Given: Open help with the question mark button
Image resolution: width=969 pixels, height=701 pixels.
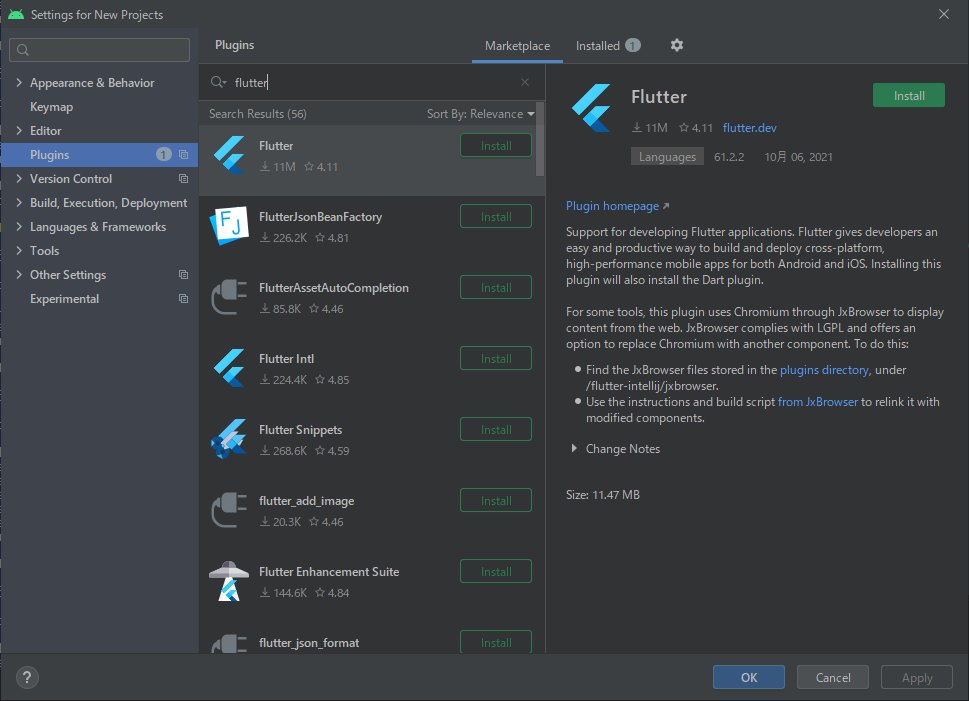Looking at the screenshot, I should 27,678.
